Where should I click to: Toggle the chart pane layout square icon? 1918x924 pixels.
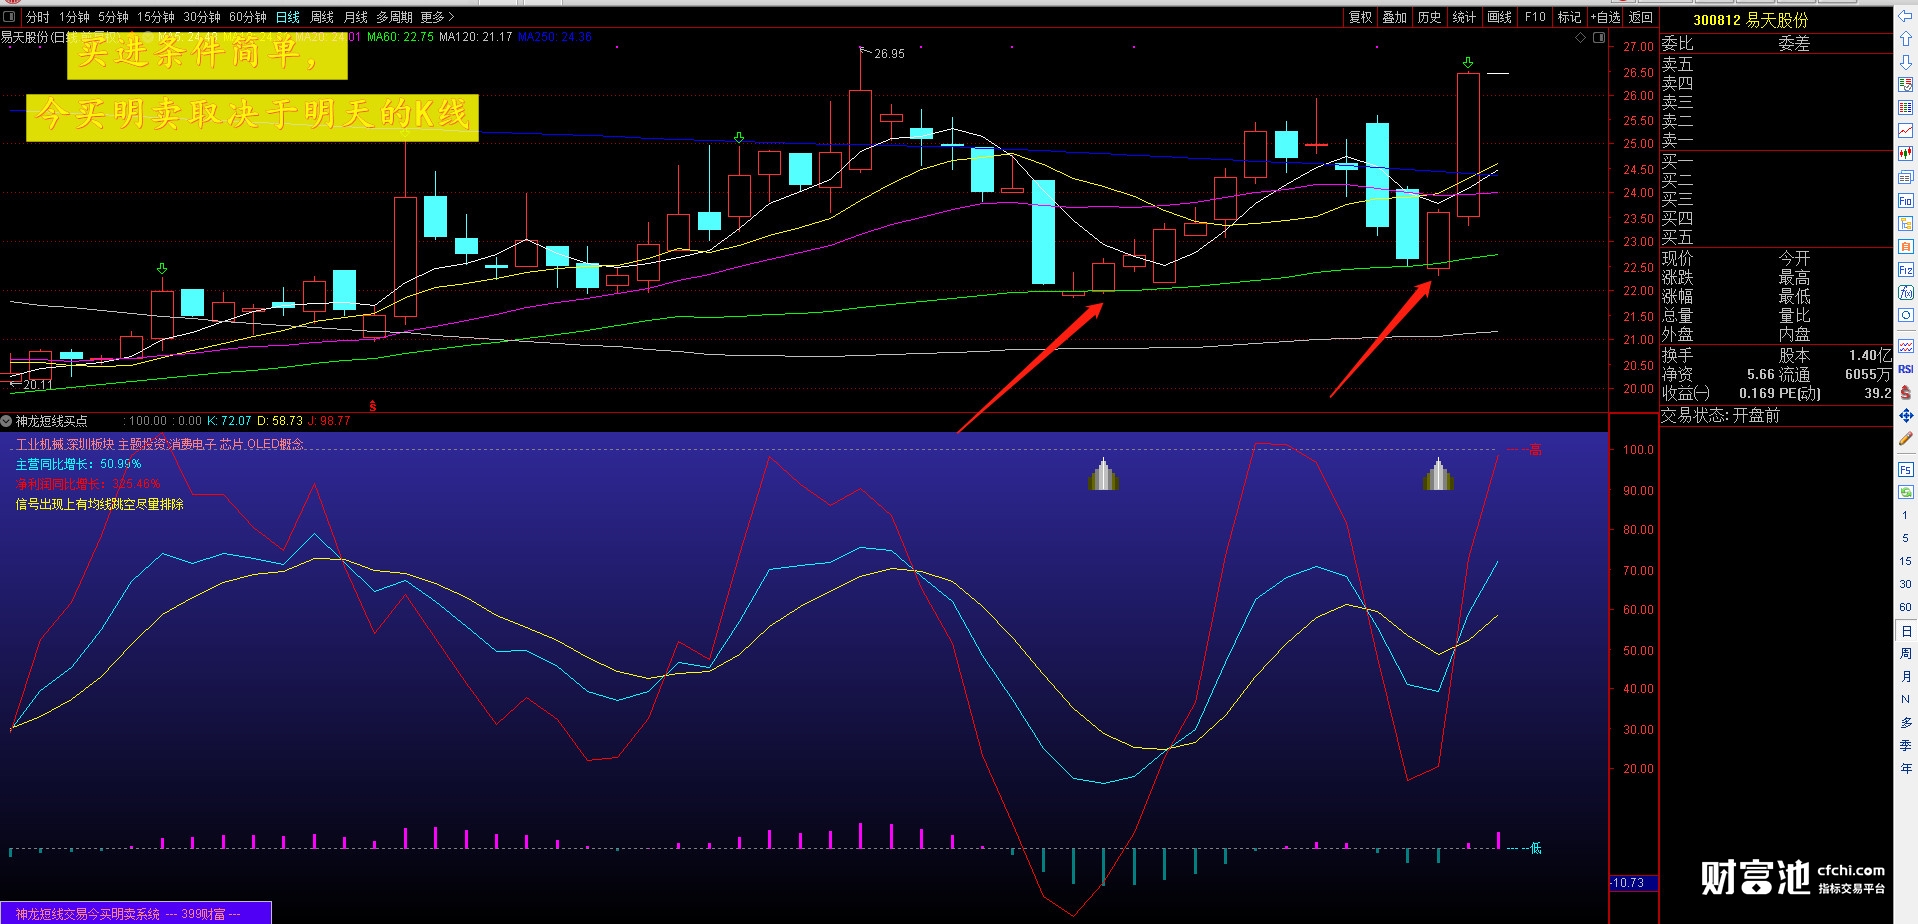(x=1599, y=38)
